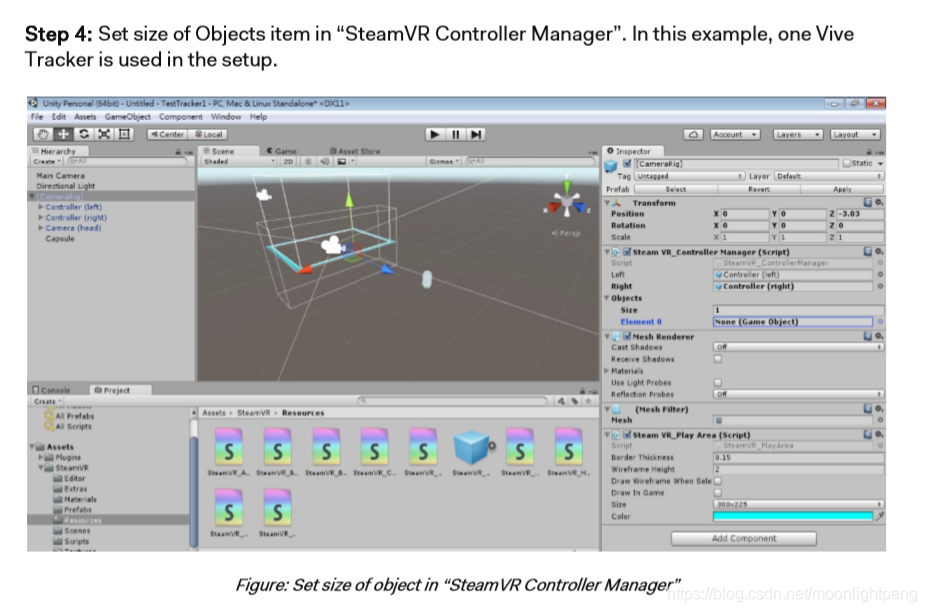
Task: Select the Hand tool in toolbar
Action: (x=42, y=135)
